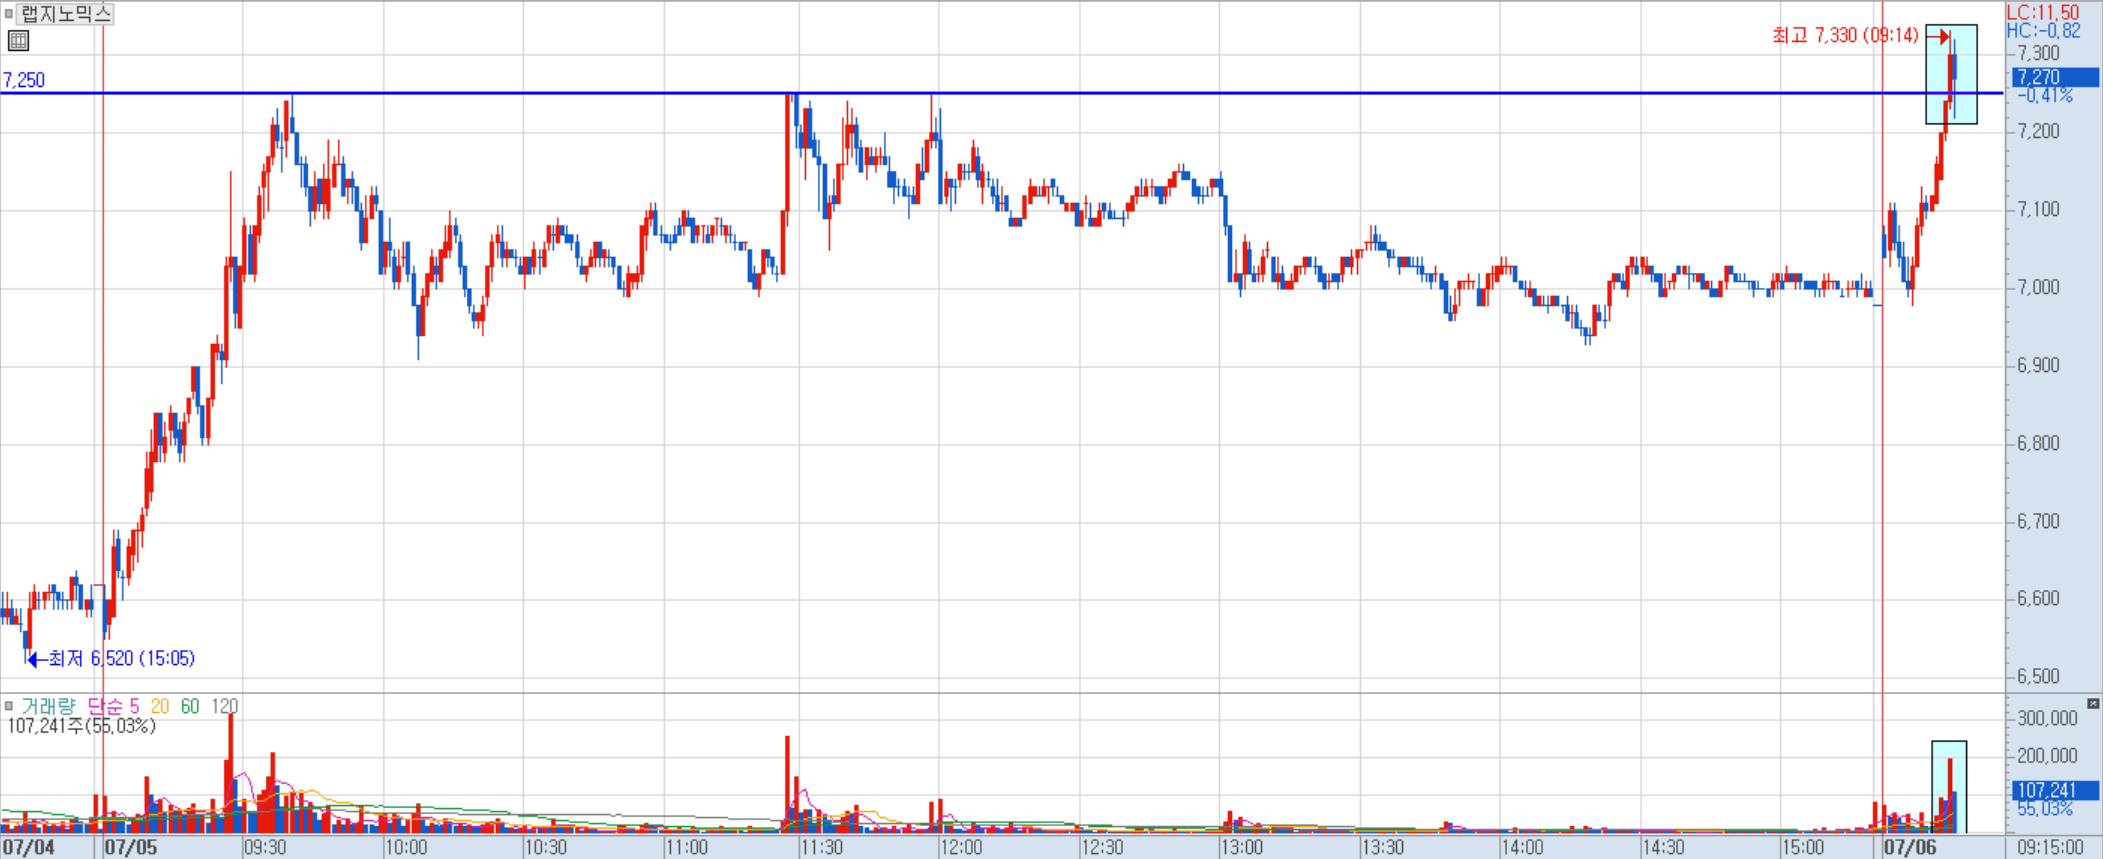Viewport: 2103px width, 859px height.
Task: Click the HC:-0,82 readout
Action: tap(2043, 31)
